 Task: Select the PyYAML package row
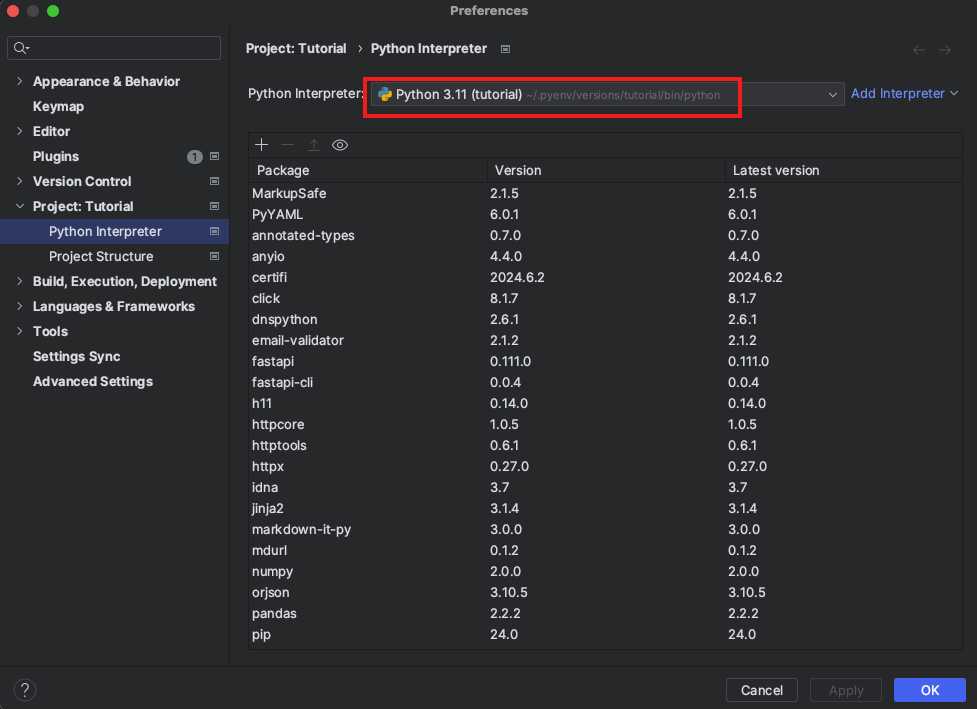pos(606,214)
